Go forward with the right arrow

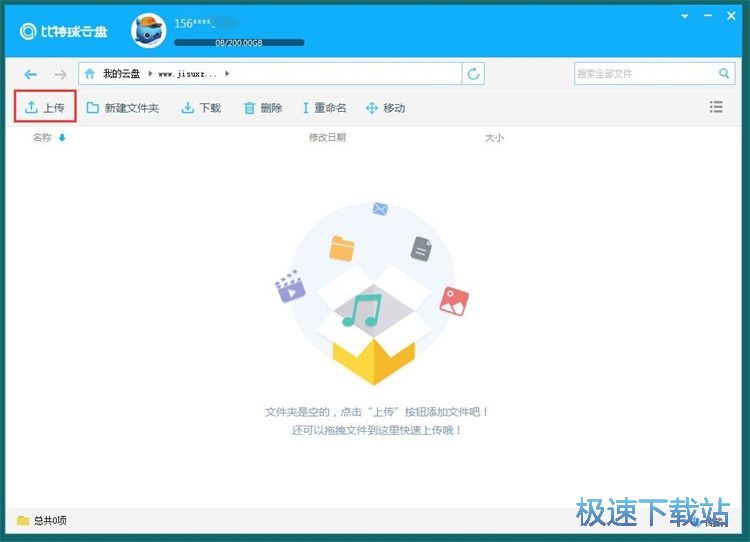(x=60, y=74)
